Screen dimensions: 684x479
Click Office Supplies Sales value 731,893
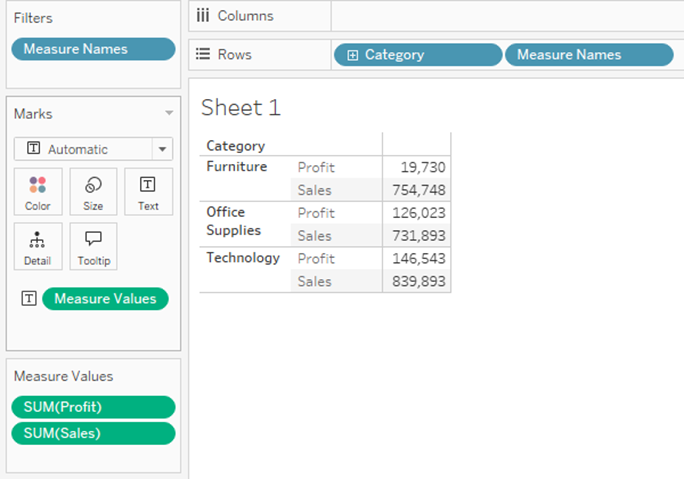[419, 236]
